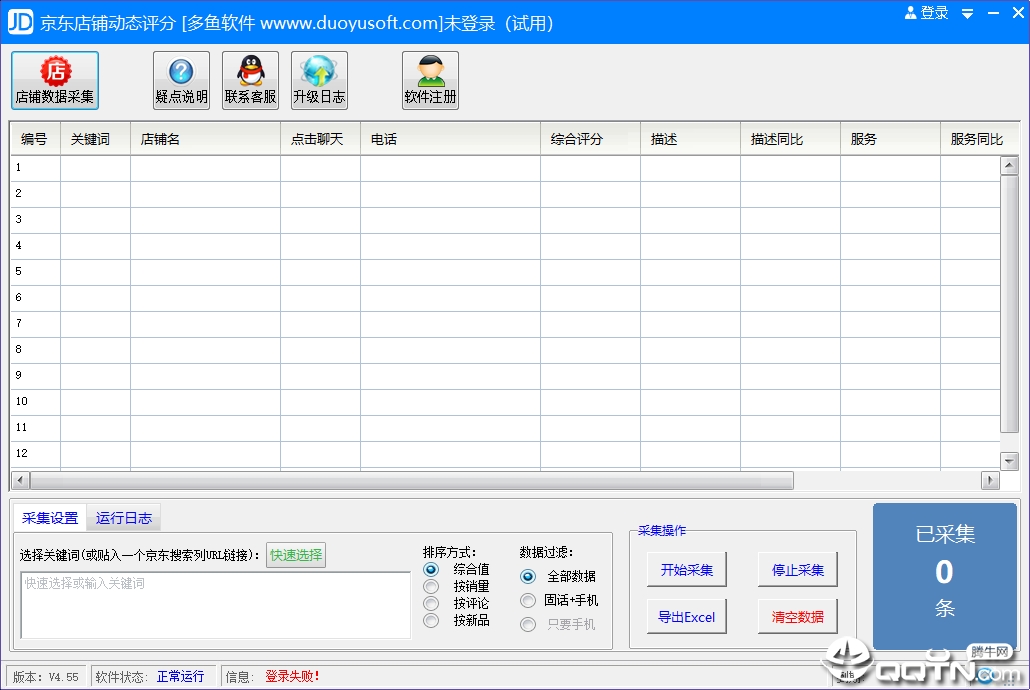Click the 导出Excel button
Screen dimensions: 1030x690
click(x=686, y=617)
